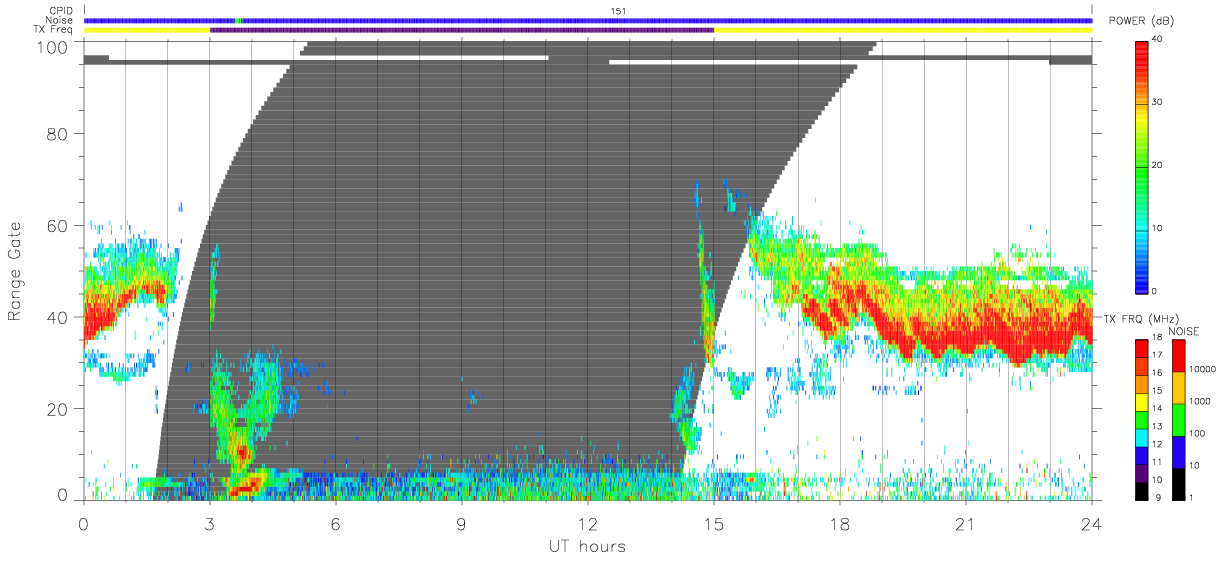Click the '40' label on the power colorbar
Image resolution: width=1228 pixels, height=567 pixels.
coord(1159,40)
